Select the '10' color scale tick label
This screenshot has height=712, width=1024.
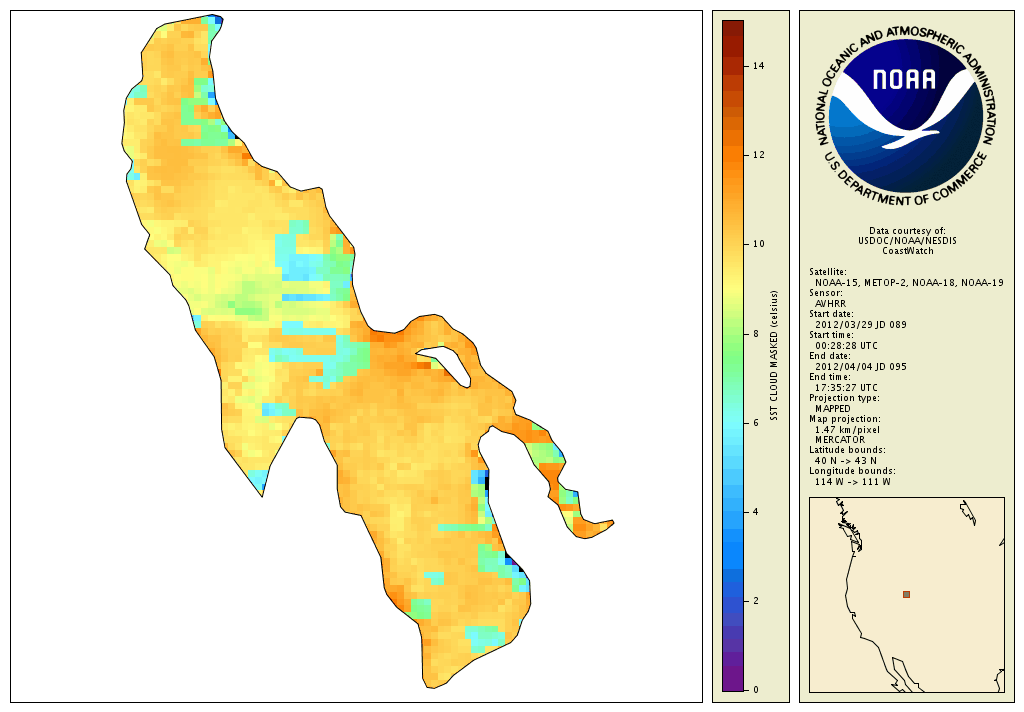point(758,244)
